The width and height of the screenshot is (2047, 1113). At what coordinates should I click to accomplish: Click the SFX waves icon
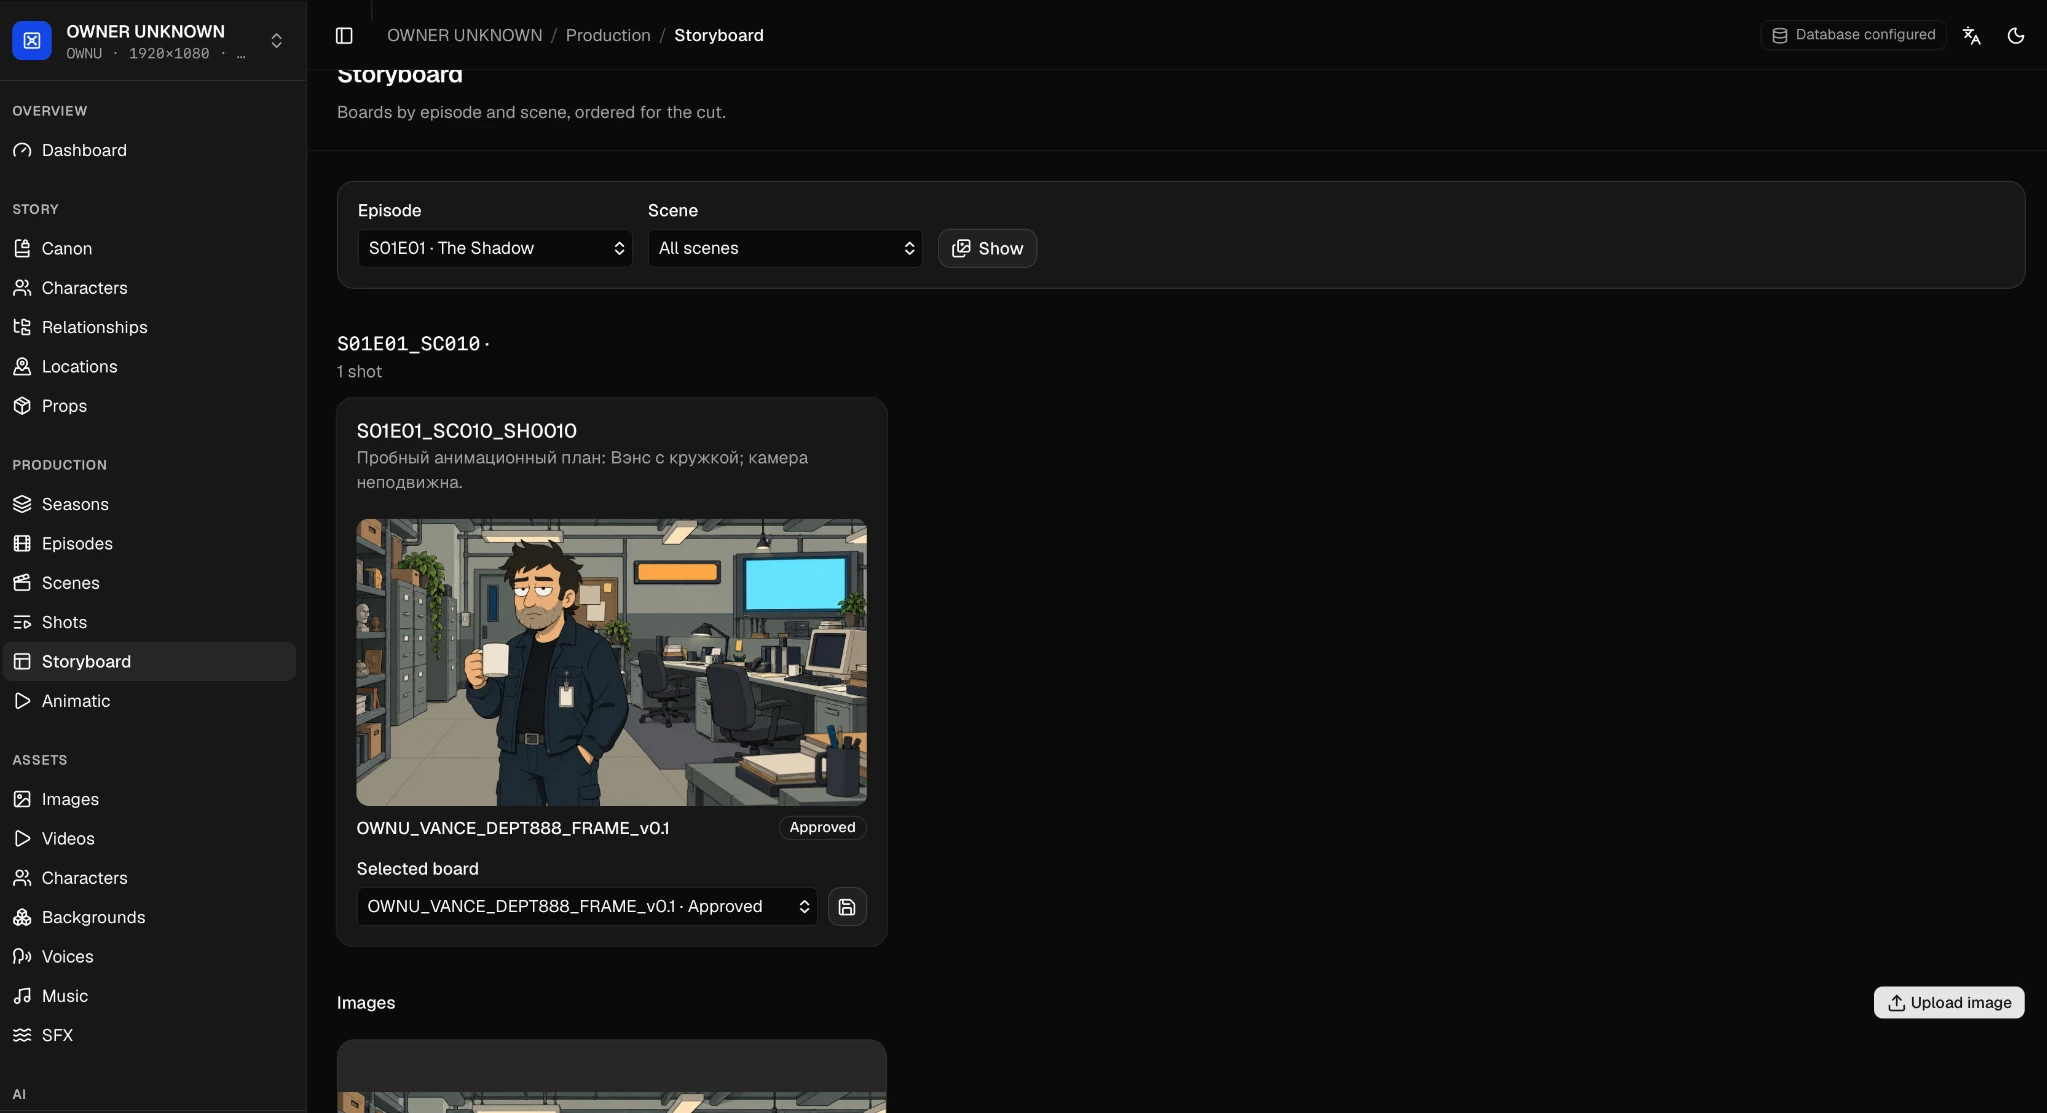coord(22,1035)
